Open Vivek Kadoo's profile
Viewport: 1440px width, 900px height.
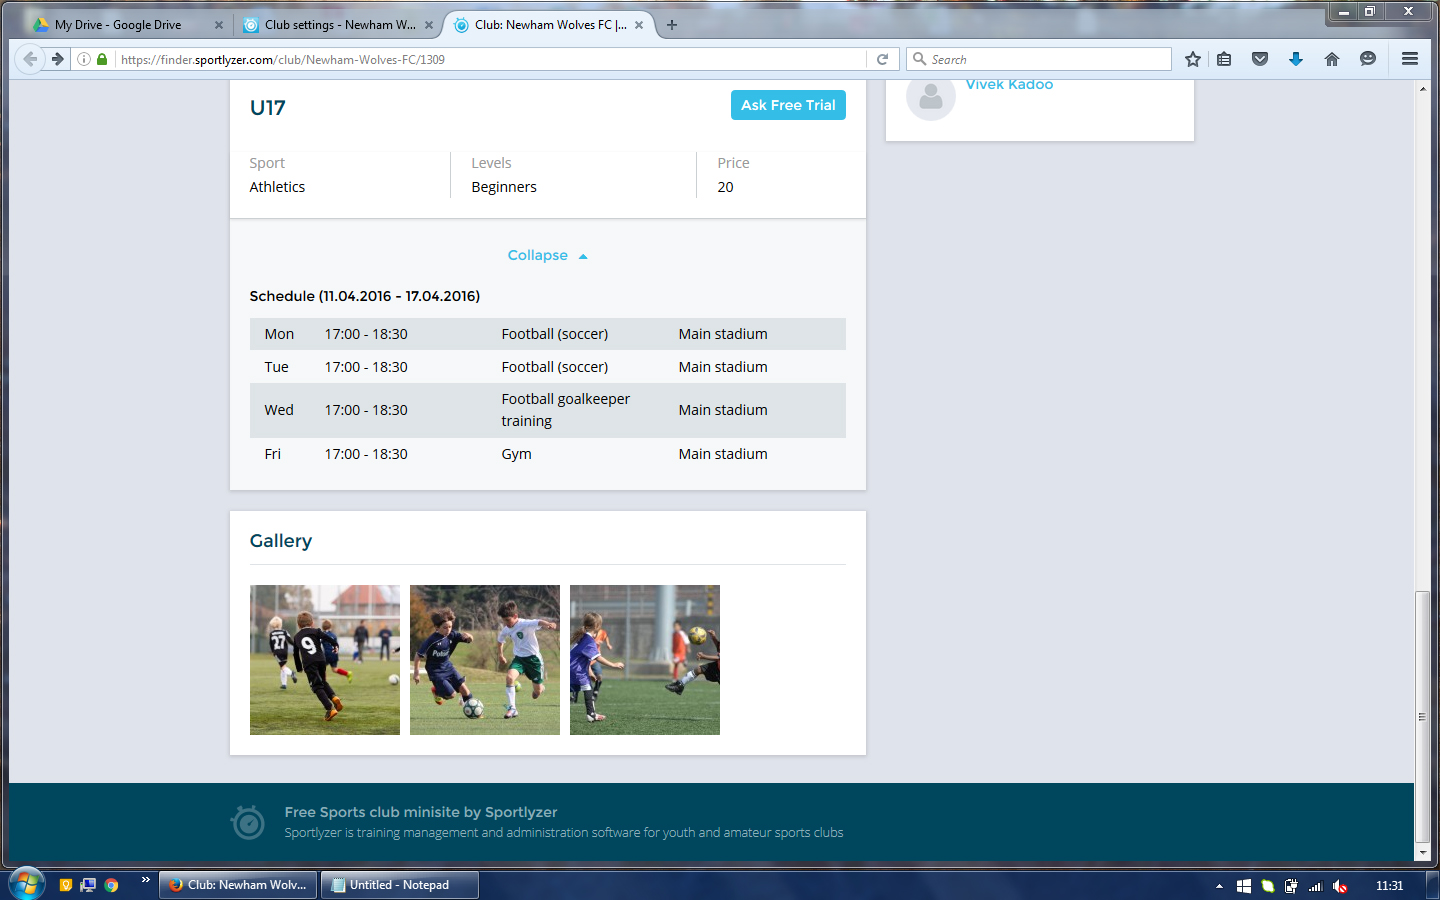click(1009, 84)
